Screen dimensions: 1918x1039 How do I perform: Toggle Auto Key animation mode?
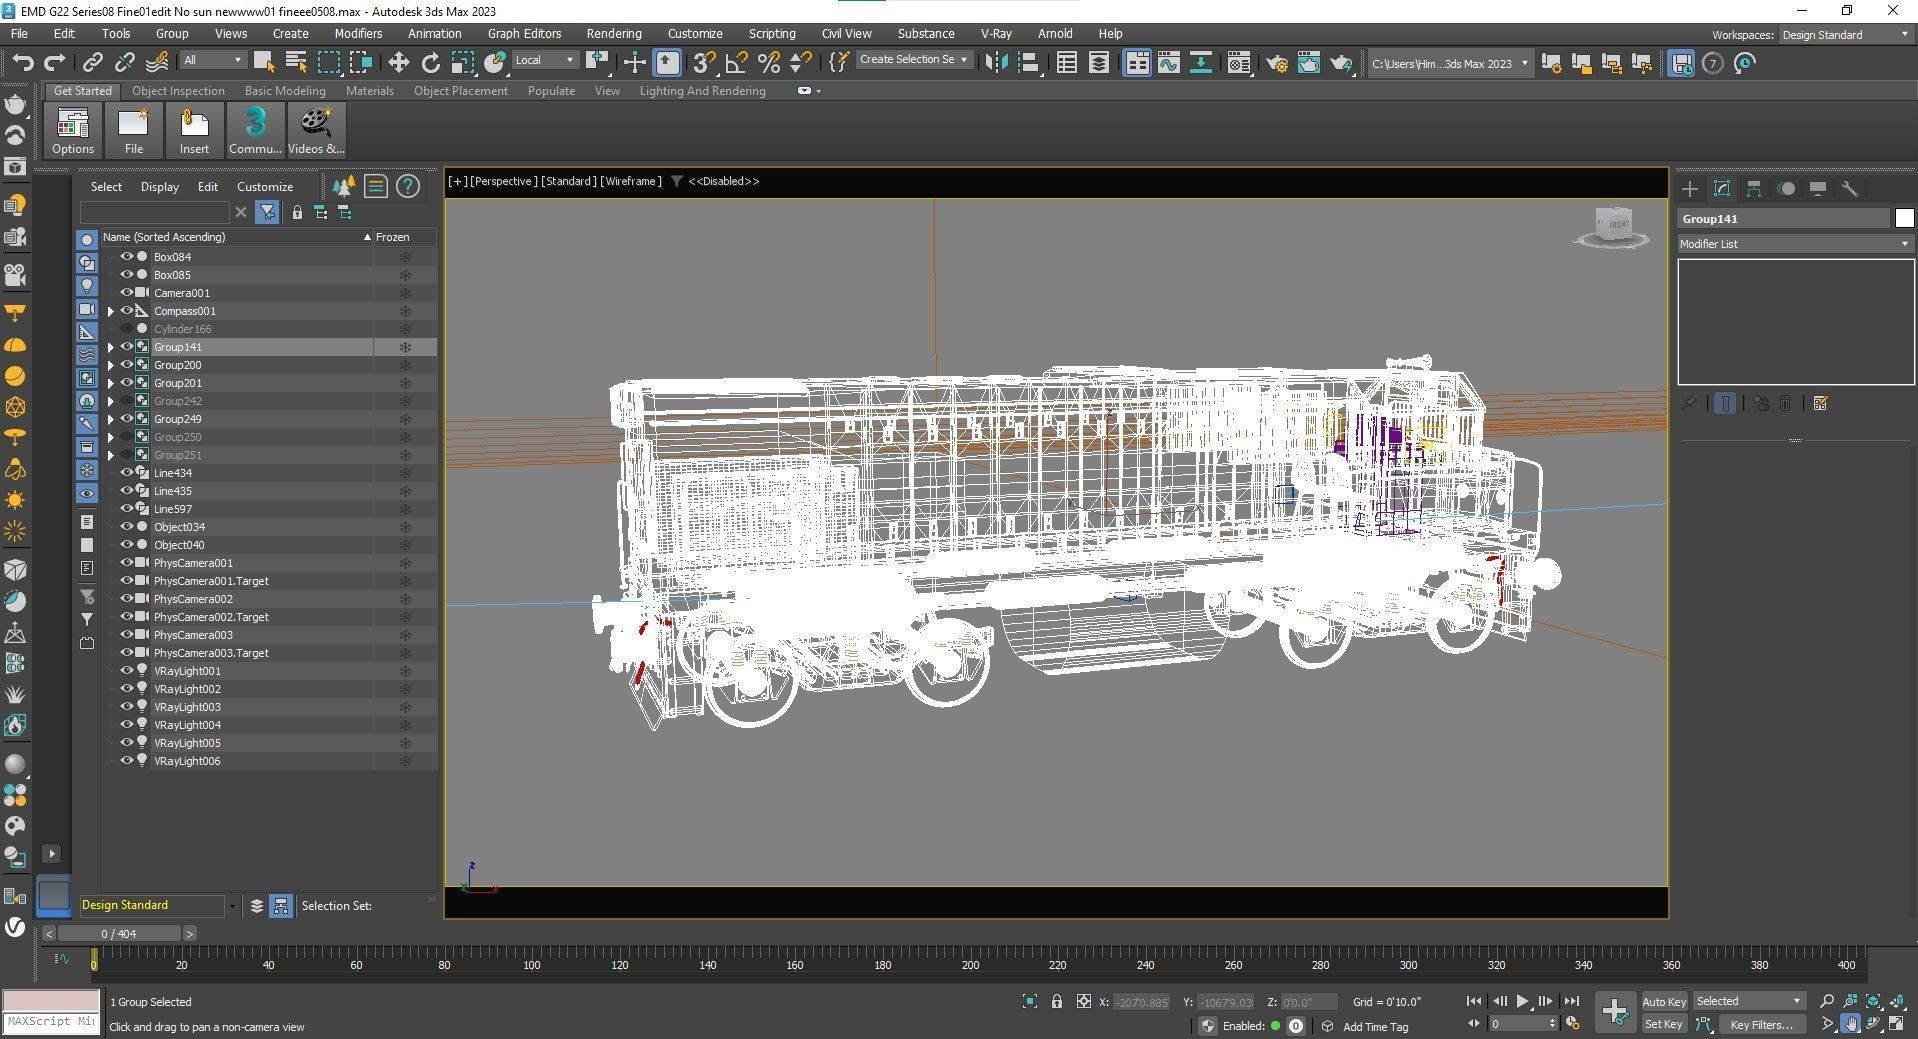[1663, 1001]
